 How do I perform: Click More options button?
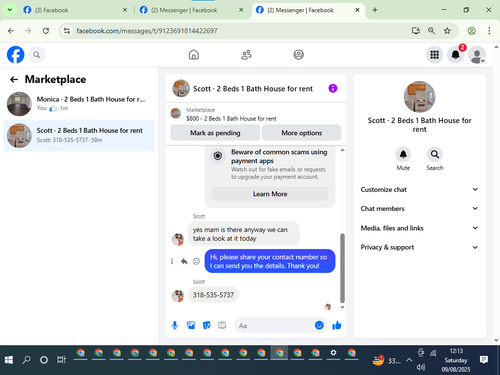(301, 133)
